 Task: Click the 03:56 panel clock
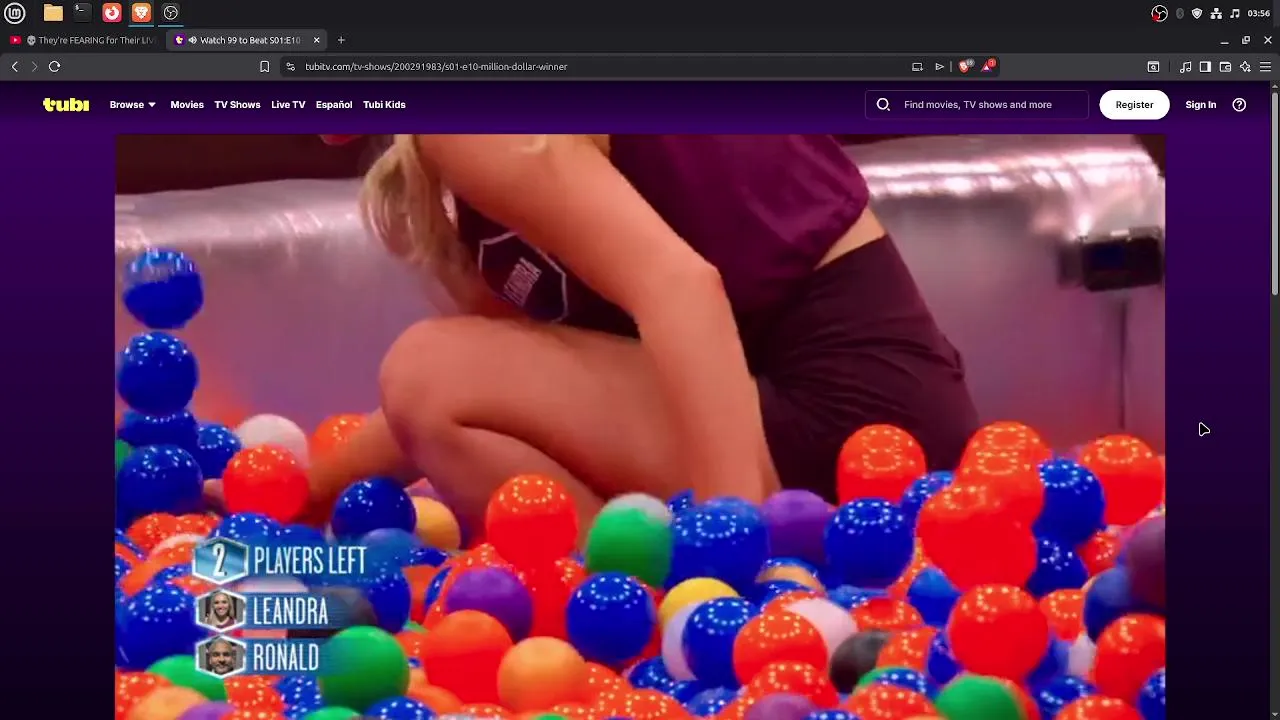pos(1259,13)
